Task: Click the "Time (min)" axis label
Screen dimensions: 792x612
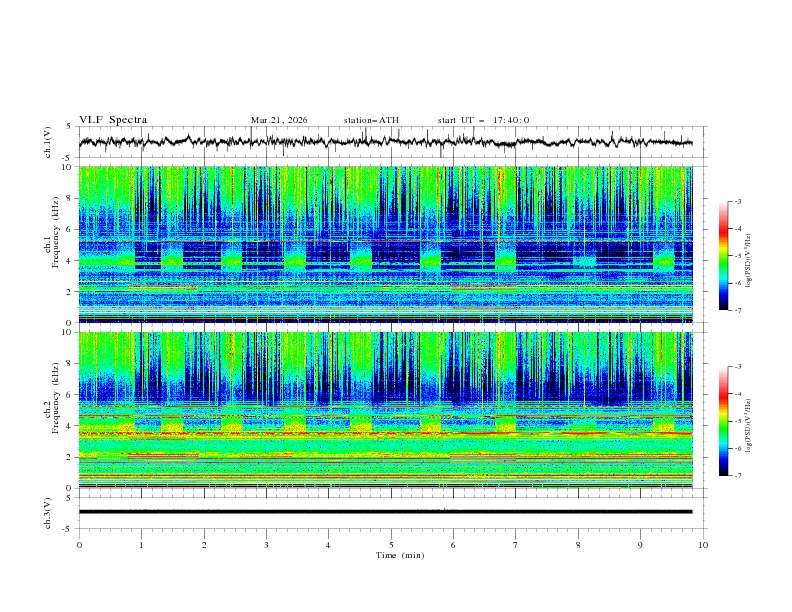Action: [400, 555]
